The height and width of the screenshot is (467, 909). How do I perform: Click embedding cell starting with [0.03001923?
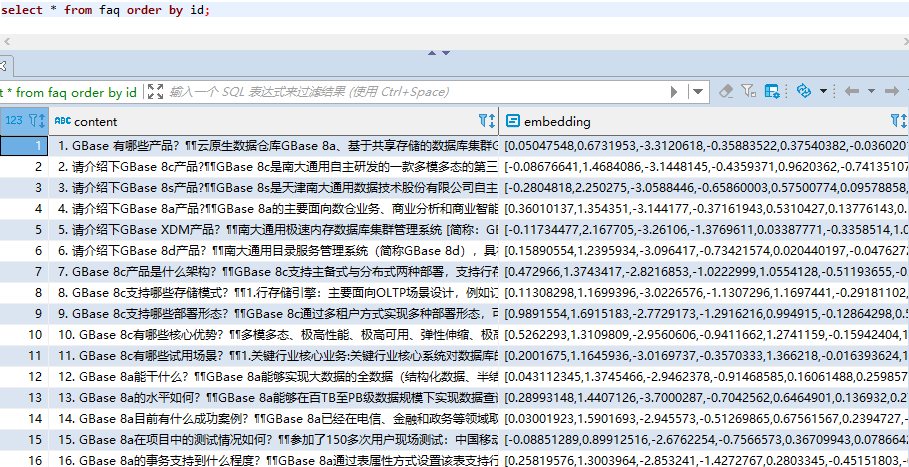point(704,418)
